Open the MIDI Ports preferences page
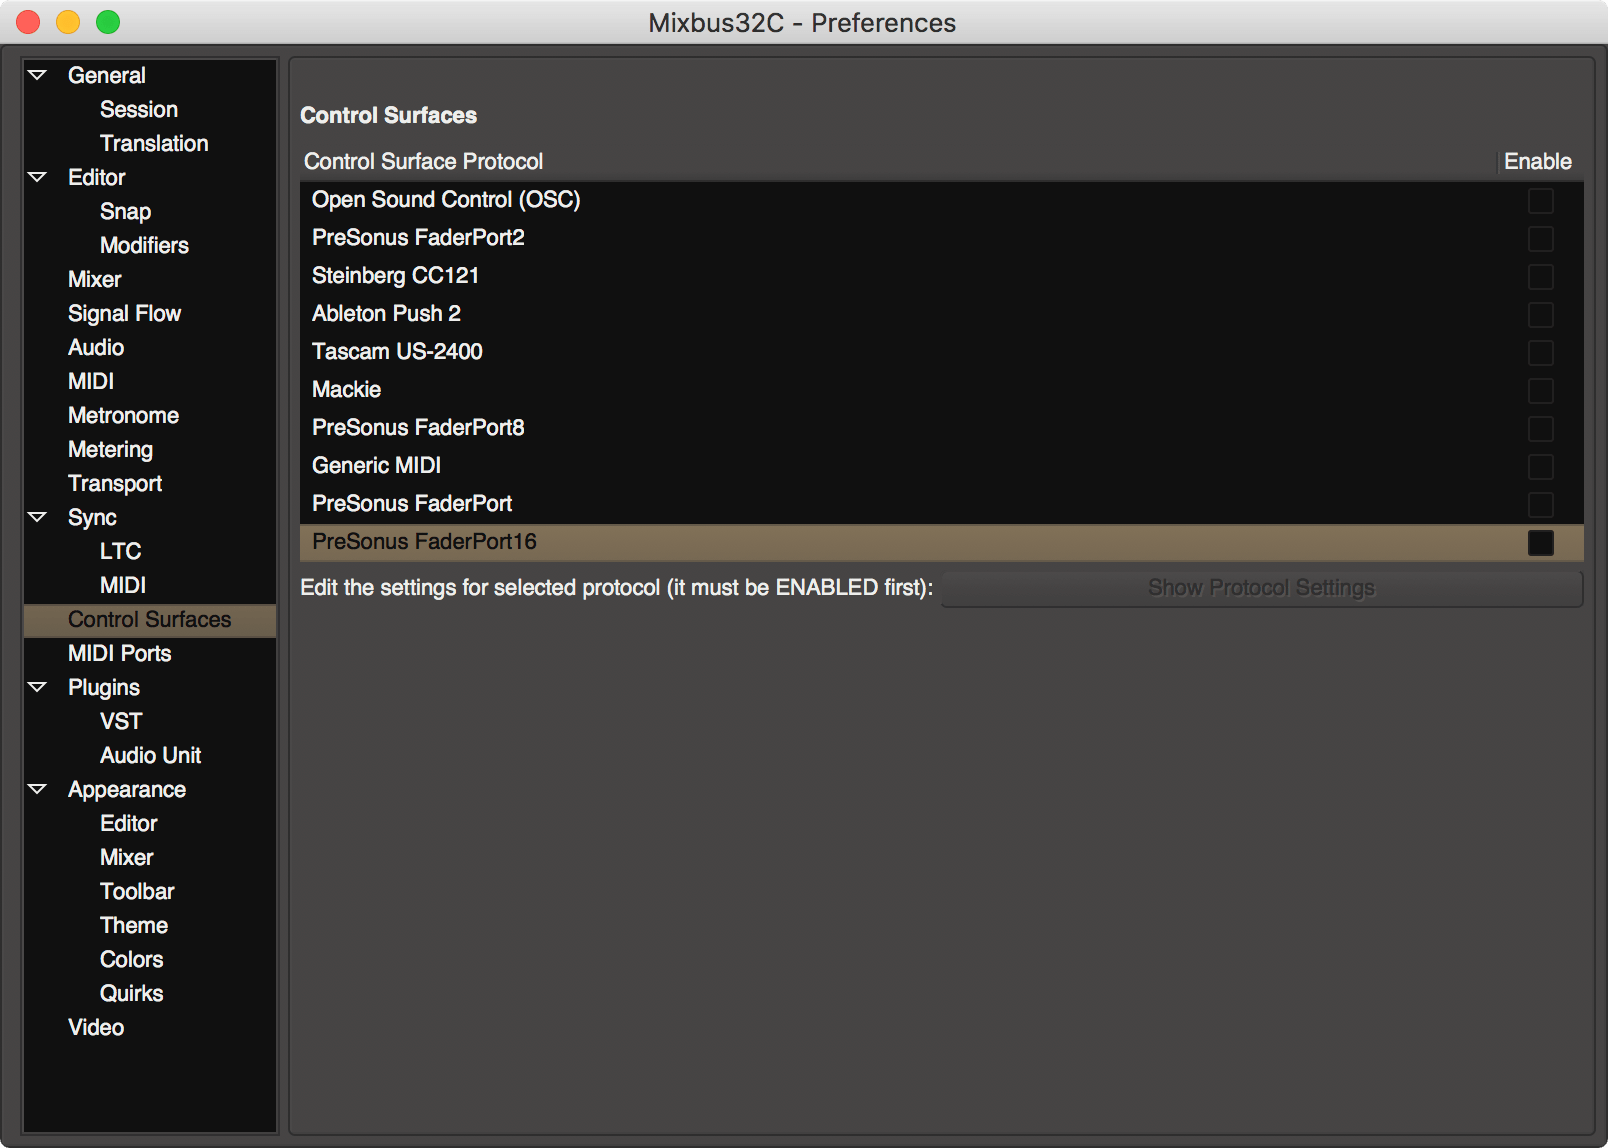This screenshot has width=1608, height=1148. tap(119, 653)
